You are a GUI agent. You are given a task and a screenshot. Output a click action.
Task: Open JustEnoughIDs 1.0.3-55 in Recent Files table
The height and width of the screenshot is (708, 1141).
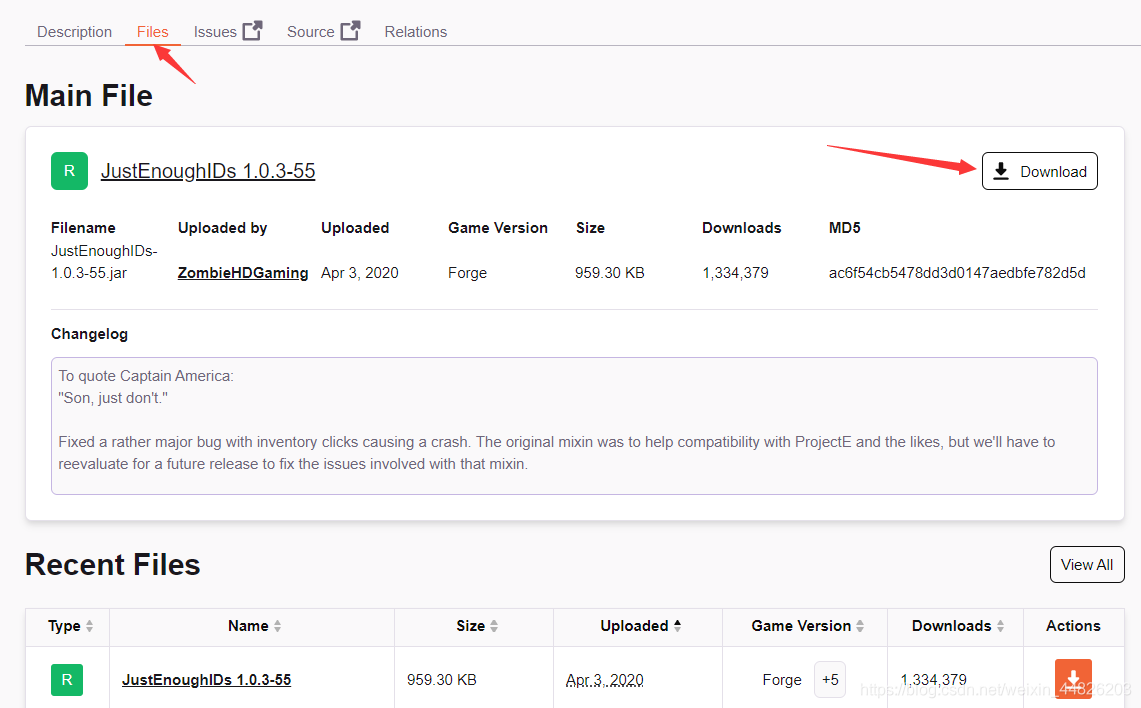point(207,680)
